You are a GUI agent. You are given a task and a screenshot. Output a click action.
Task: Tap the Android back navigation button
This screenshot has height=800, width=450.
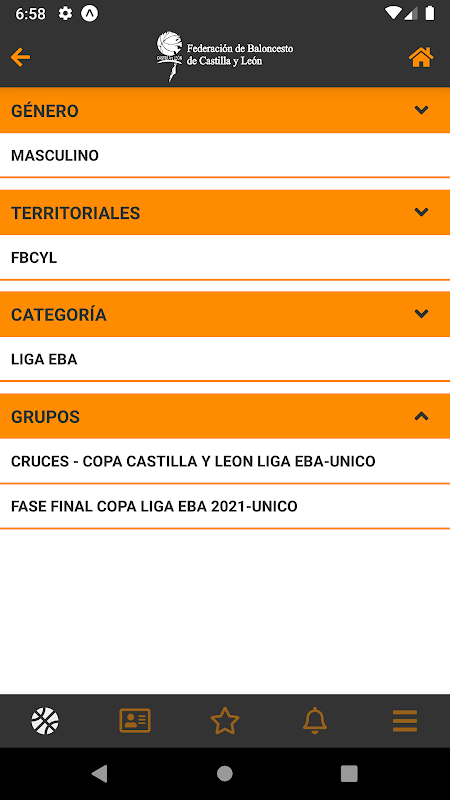tap(99, 773)
